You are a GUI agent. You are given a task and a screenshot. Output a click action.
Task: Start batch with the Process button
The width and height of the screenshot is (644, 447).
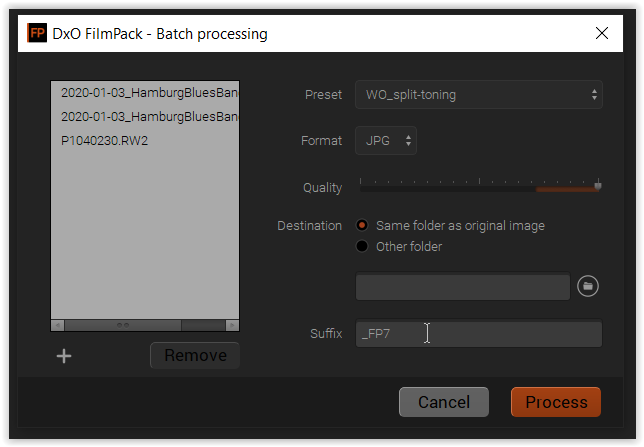pyautogui.click(x=556, y=402)
